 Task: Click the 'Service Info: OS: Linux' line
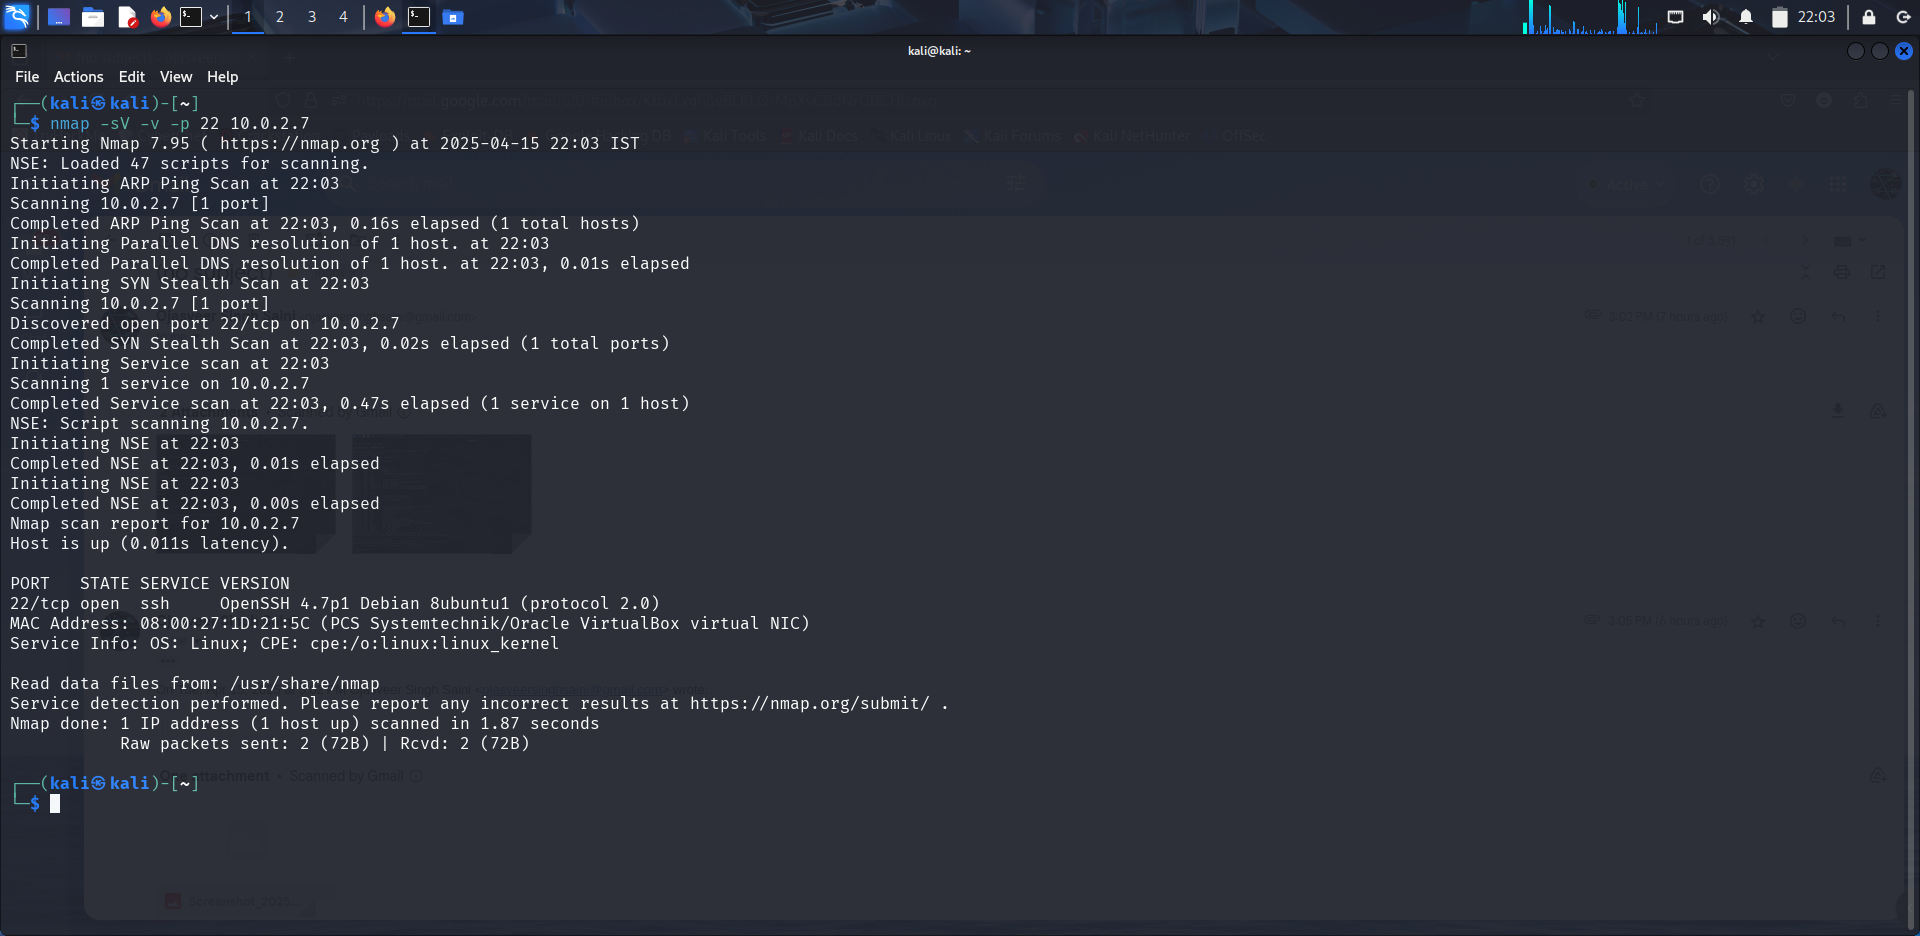285,644
